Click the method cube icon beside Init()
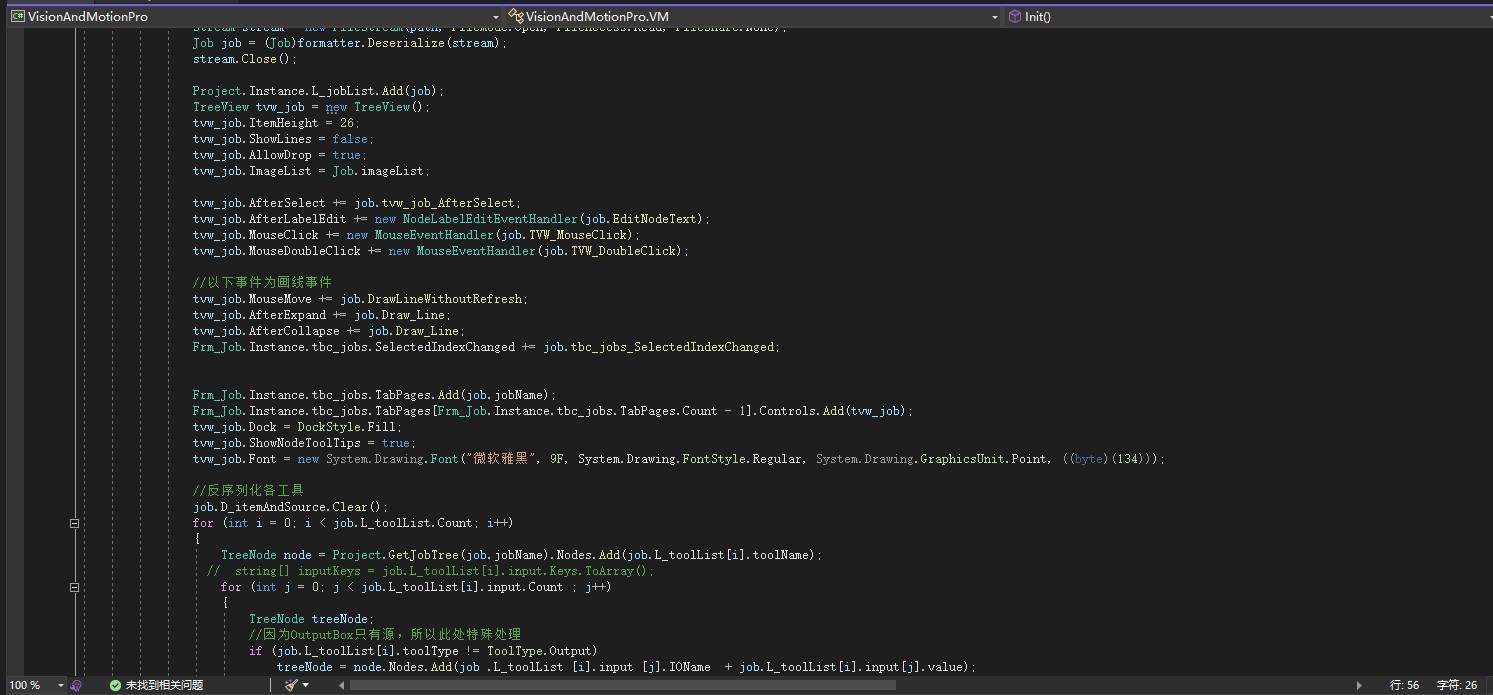This screenshot has height=695, width=1493. pos(1014,17)
